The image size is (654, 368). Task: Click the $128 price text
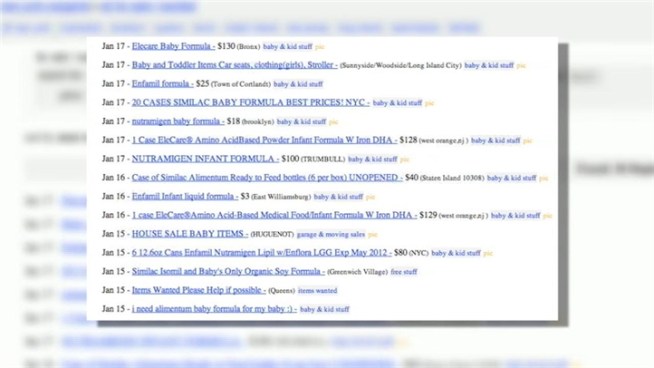(x=408, y=140)
